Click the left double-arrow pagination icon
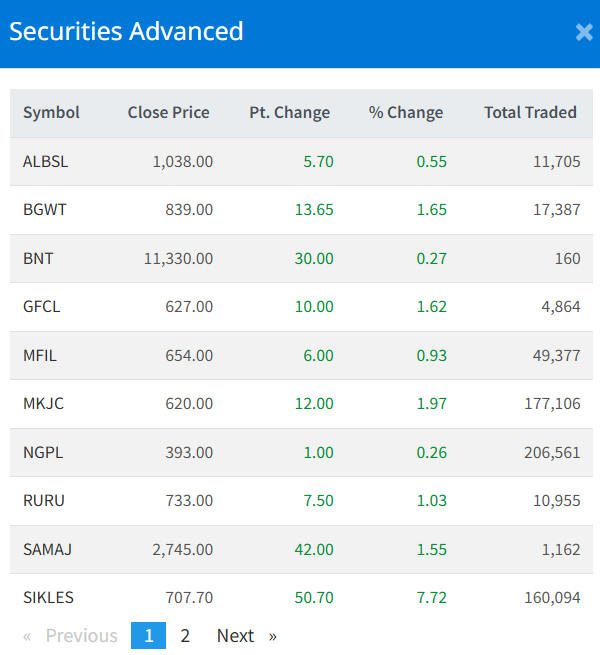The height and width of the screenshot is (655, 600). [27, 636]
